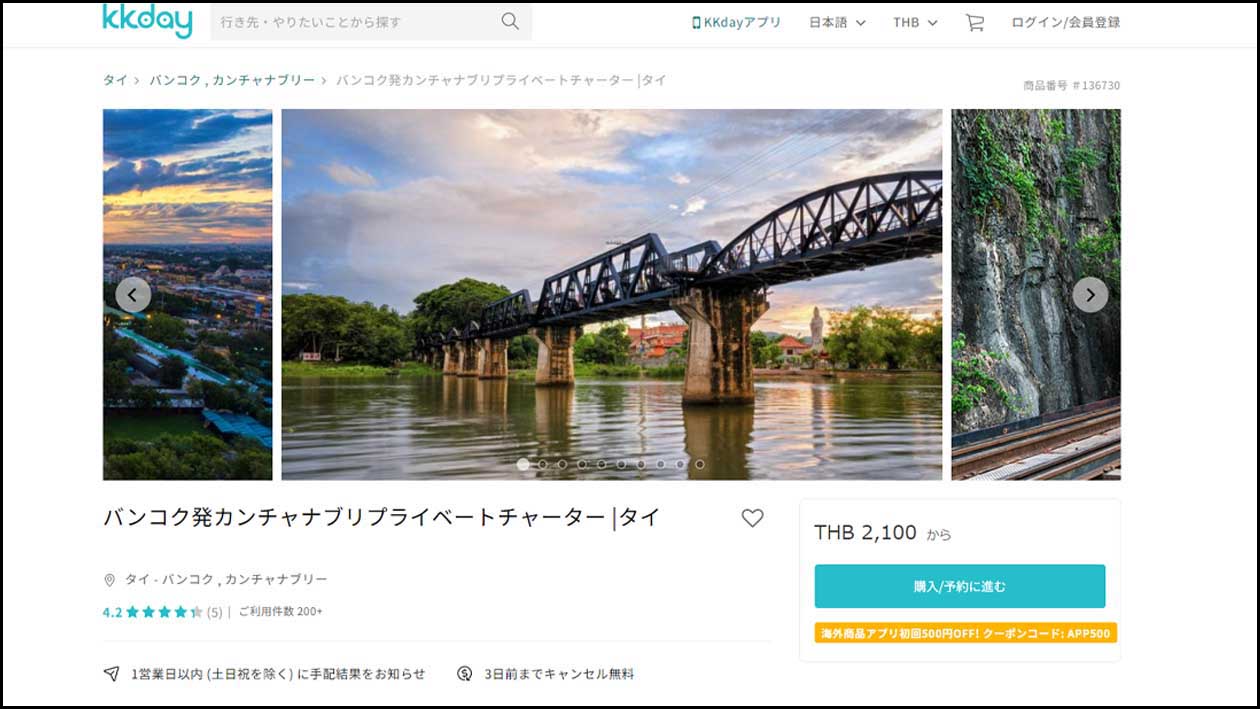The width and height of the screenshot is (1260, 709).
Task: Click the THB 2,100 price text
Action: [x=865, y=533]
